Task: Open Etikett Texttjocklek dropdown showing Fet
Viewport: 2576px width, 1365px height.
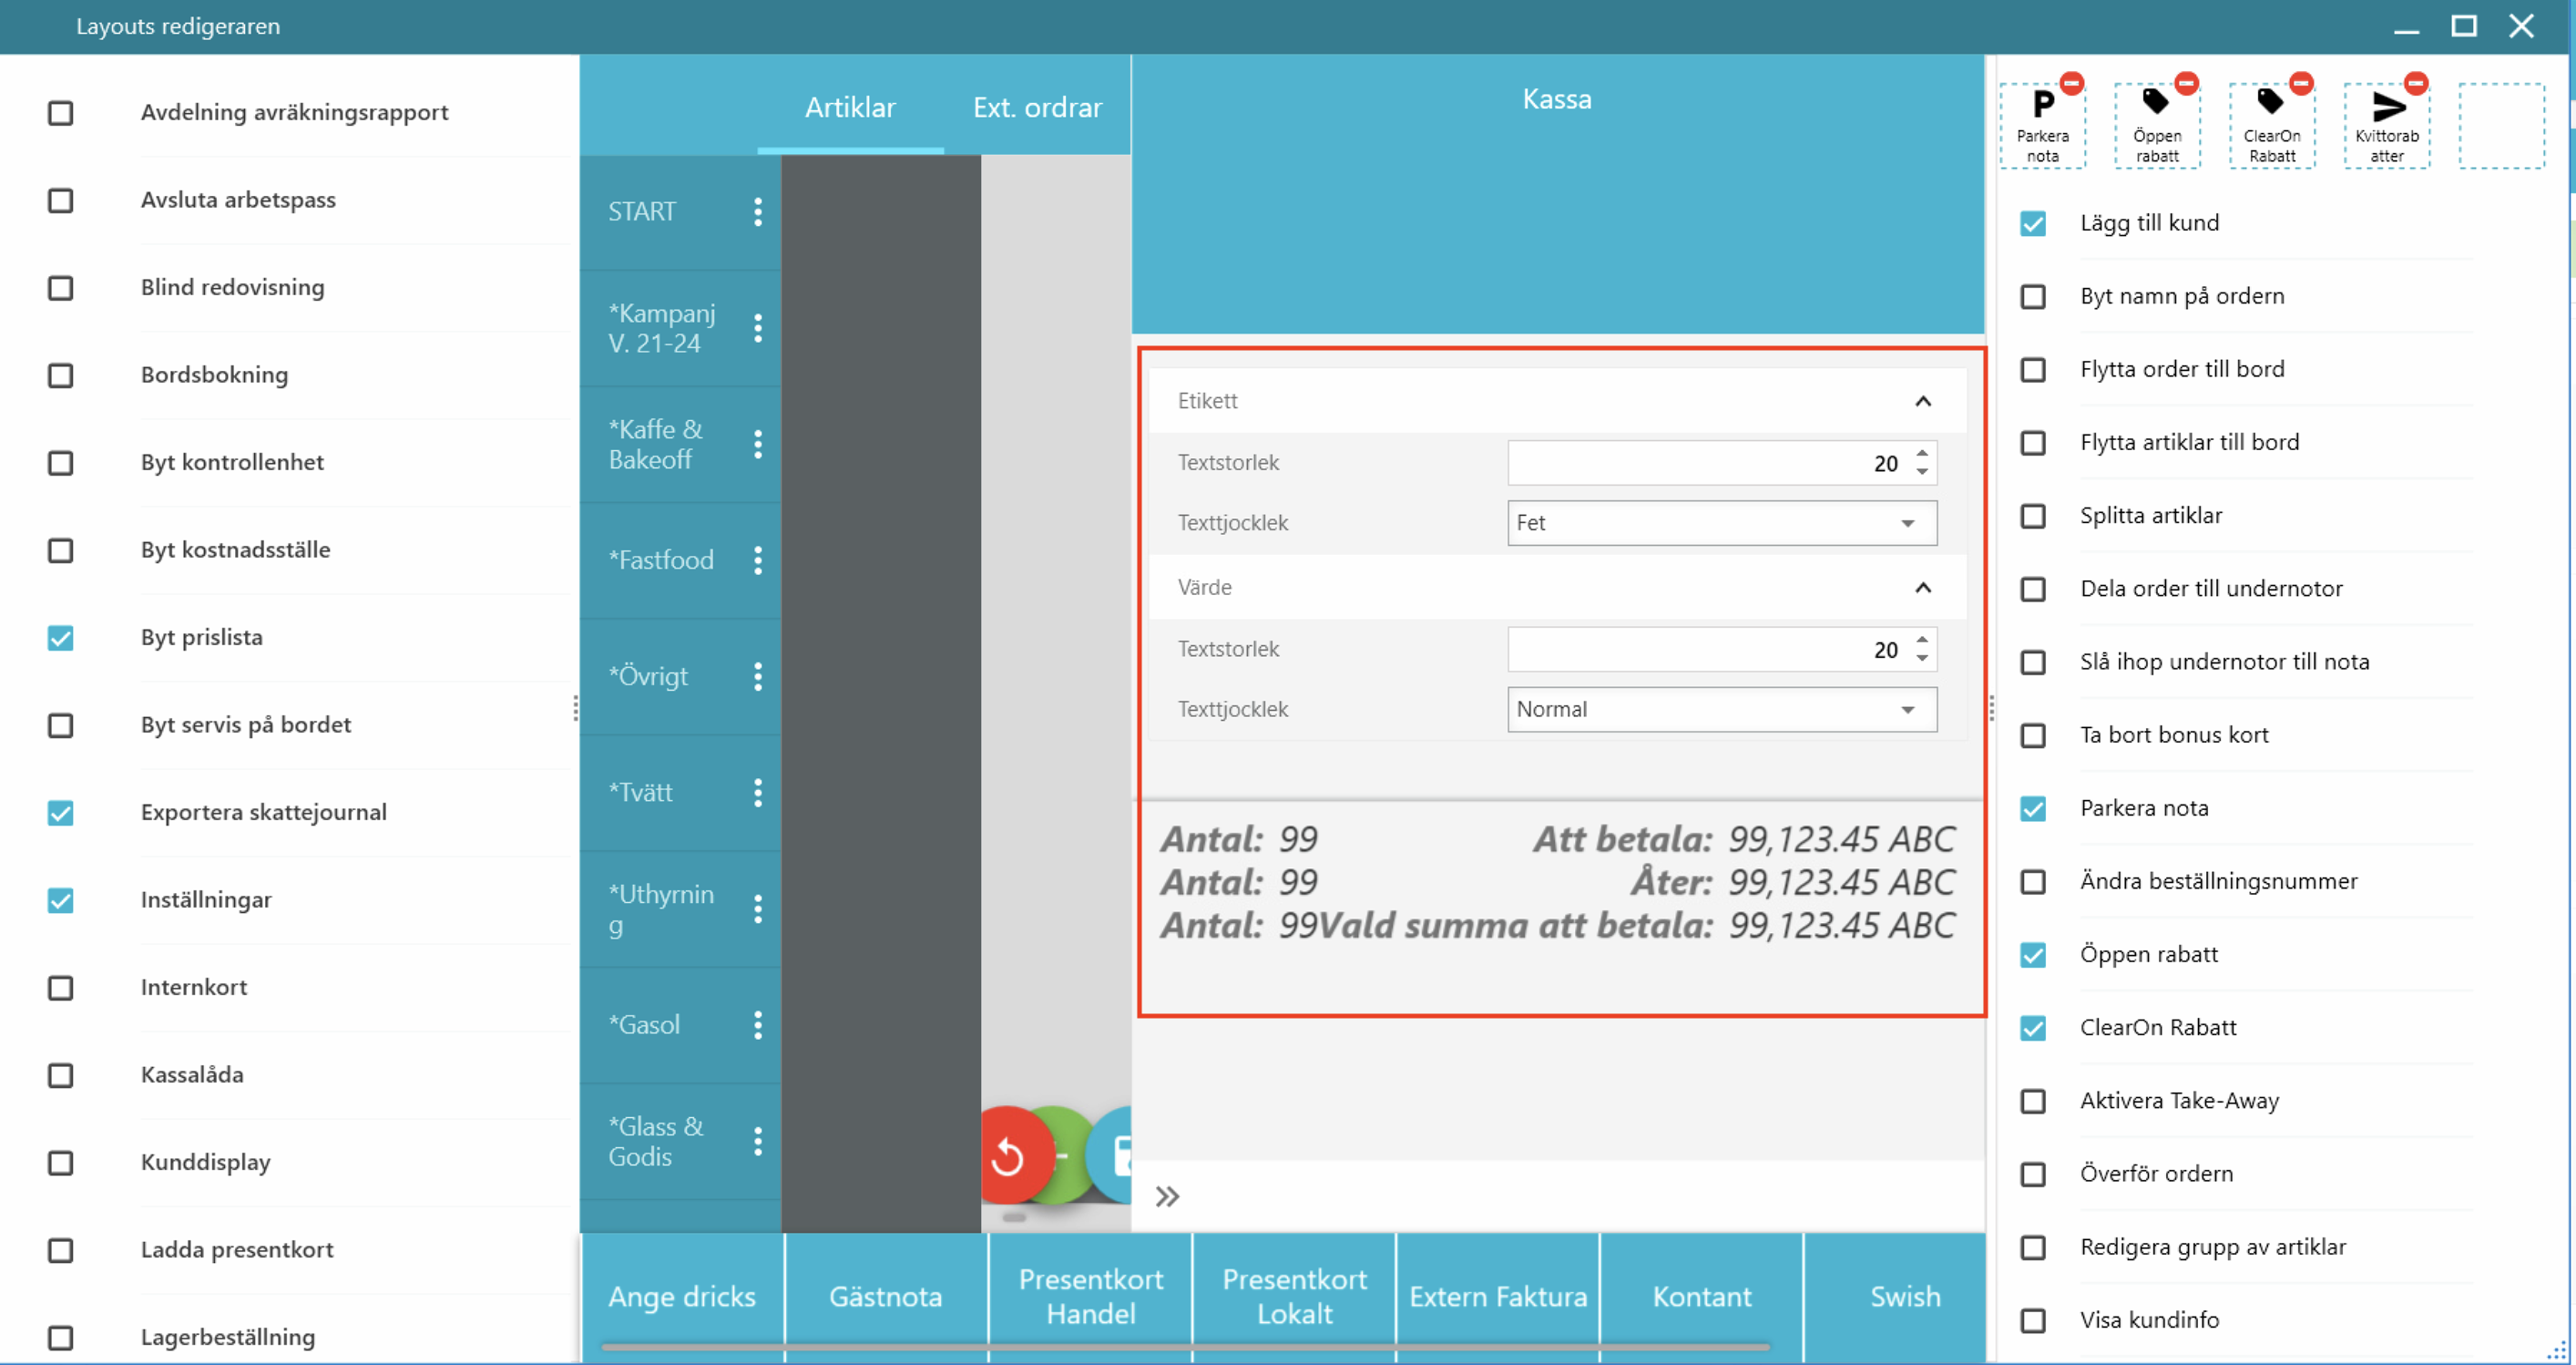Action: pyautogui.click(x=1721, y=523)
